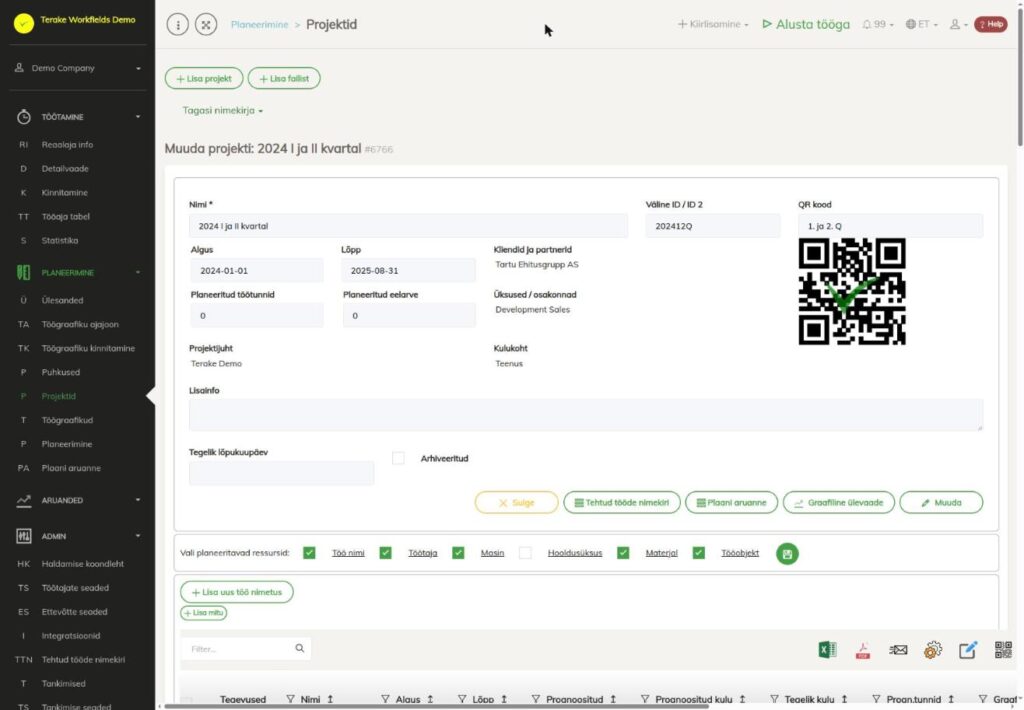Open the QR code grid icon in the table toolbar
The height and width of the screenshot is (710, 1024).
[x=1003, y=650]
